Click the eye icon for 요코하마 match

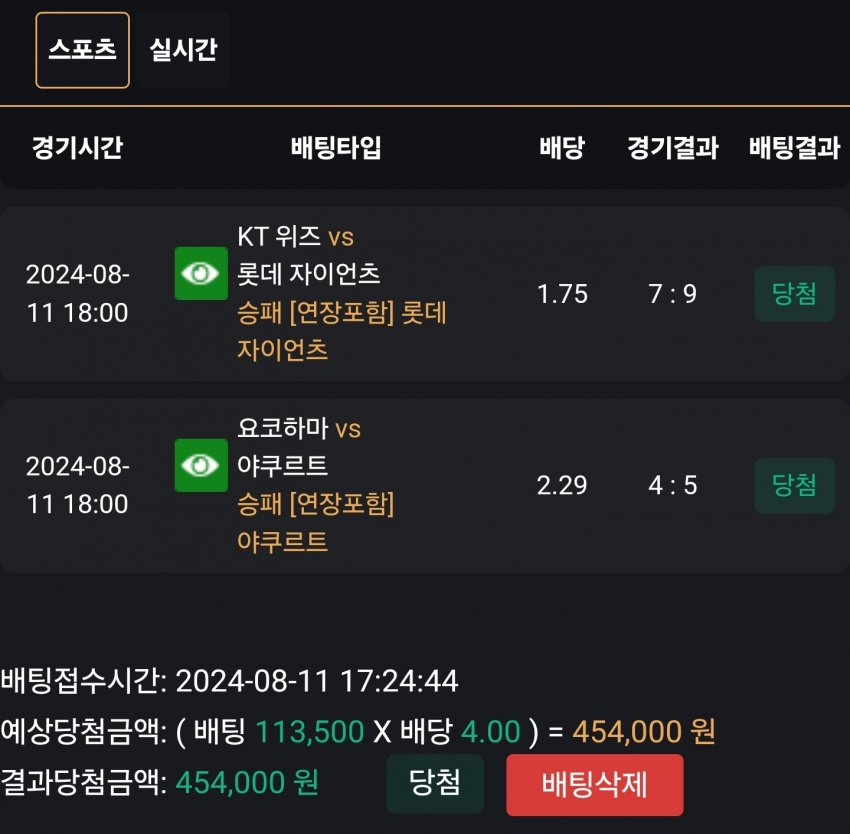(201, 465)
